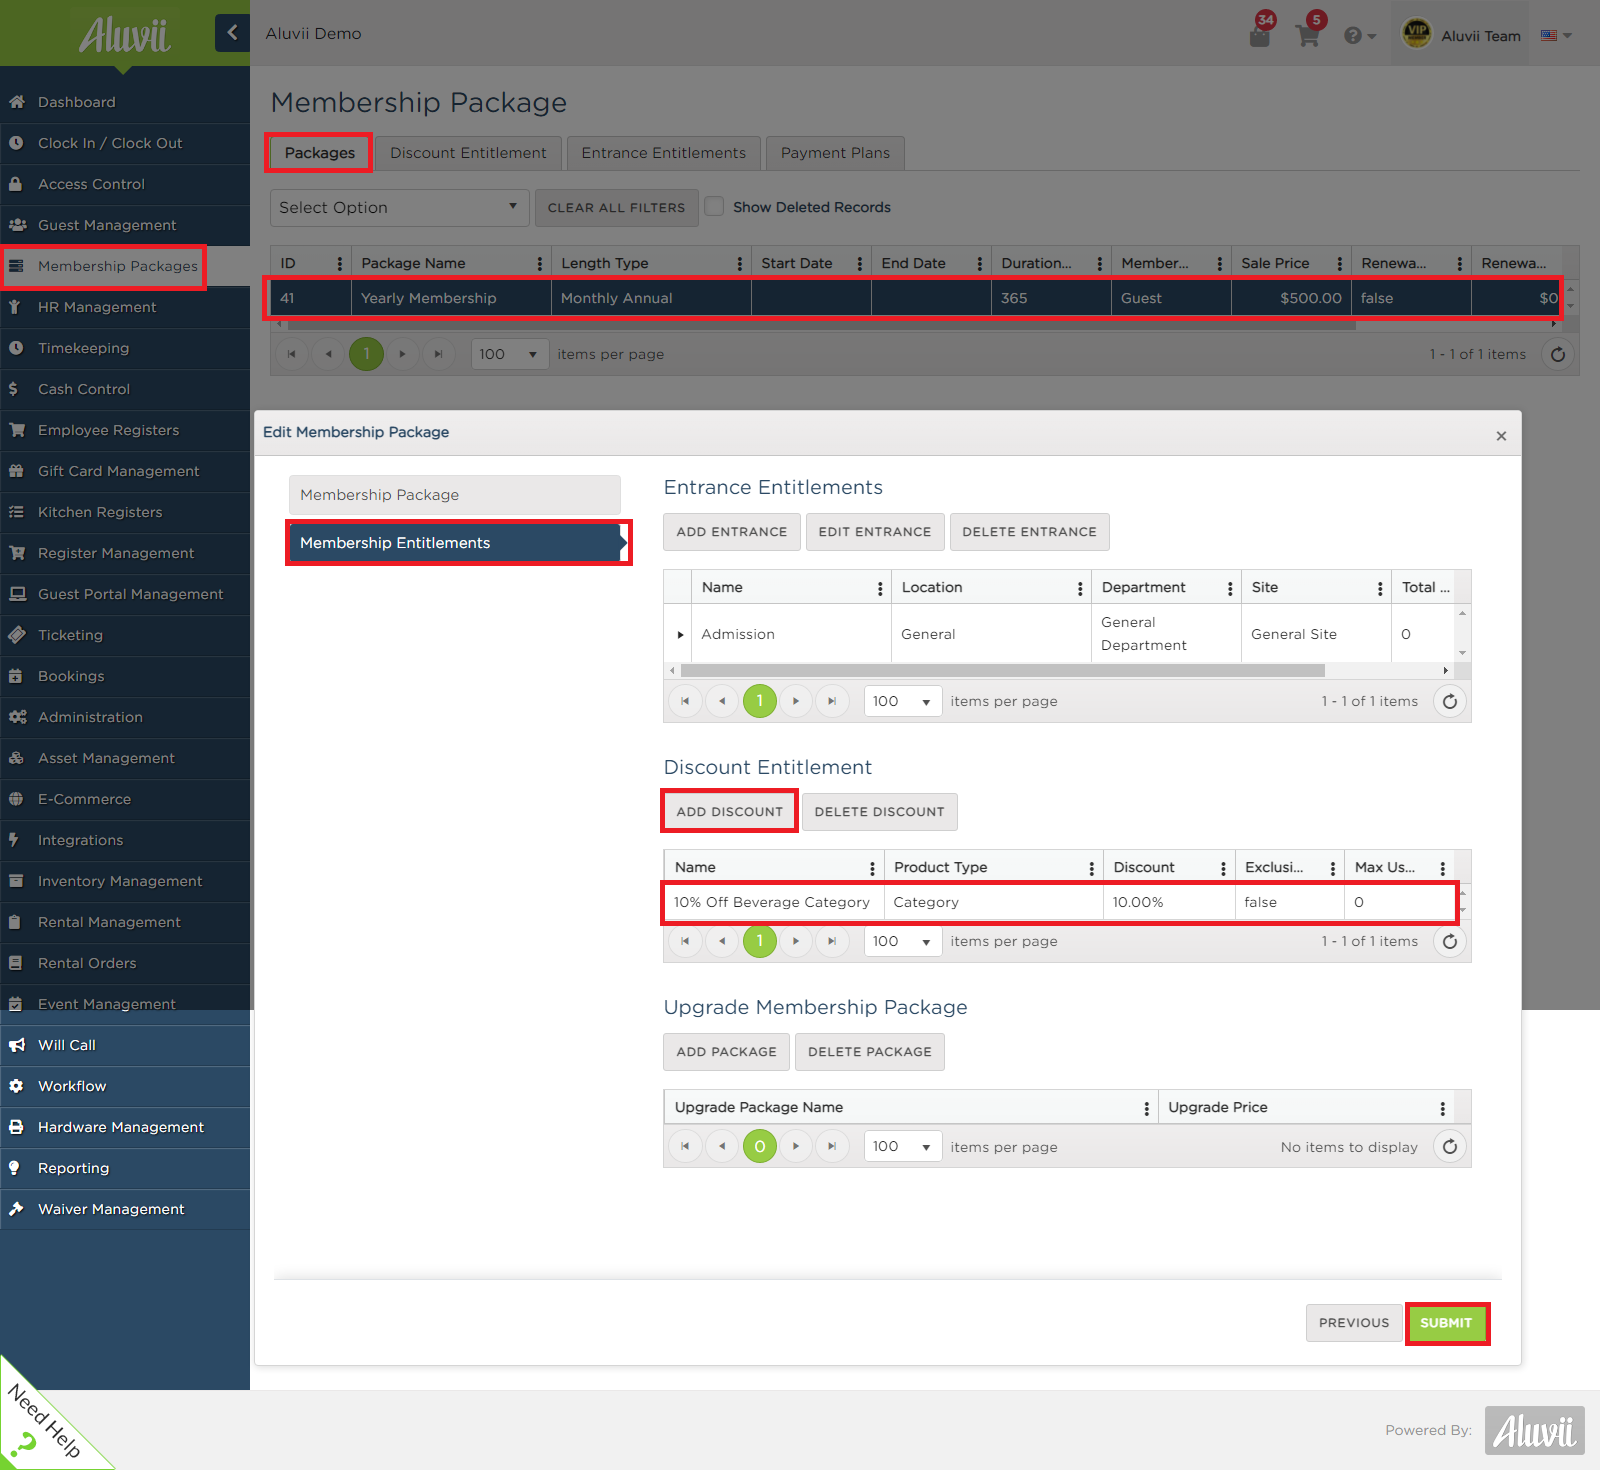Image resolution: width=1600 pixels, height=1470 pixels.
Task: Click the refresh icon in Upgrade Membership Package pager
Action: click(1450, 1146)
